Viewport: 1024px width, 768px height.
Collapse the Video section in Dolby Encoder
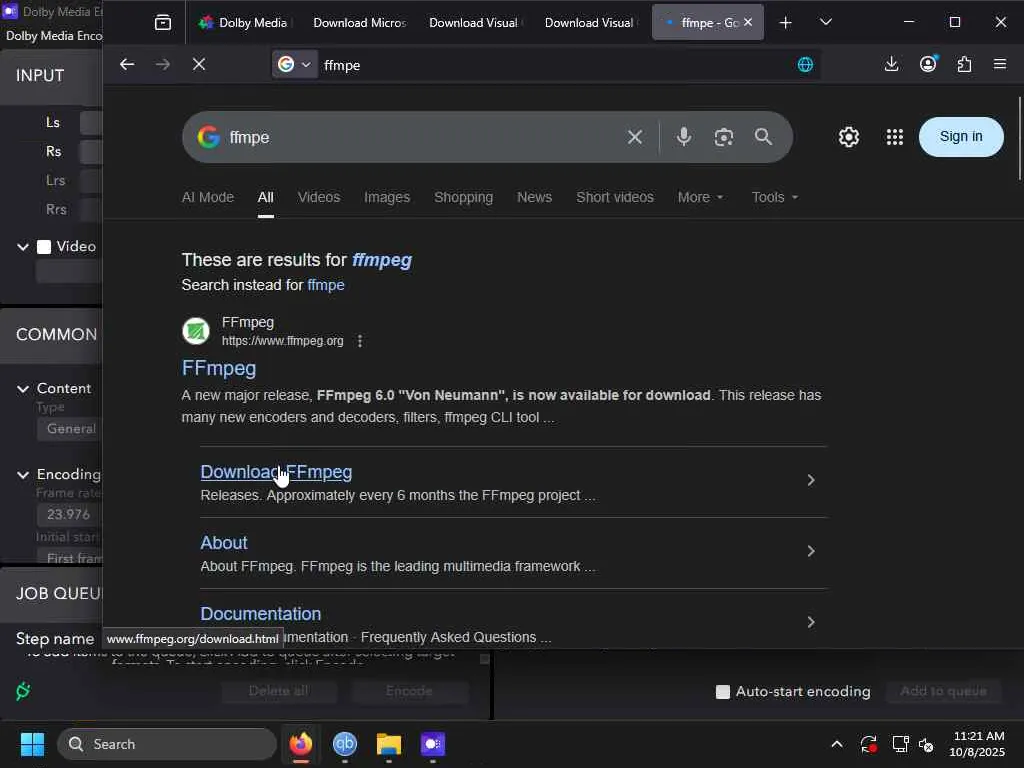click(x=23, y=247)
